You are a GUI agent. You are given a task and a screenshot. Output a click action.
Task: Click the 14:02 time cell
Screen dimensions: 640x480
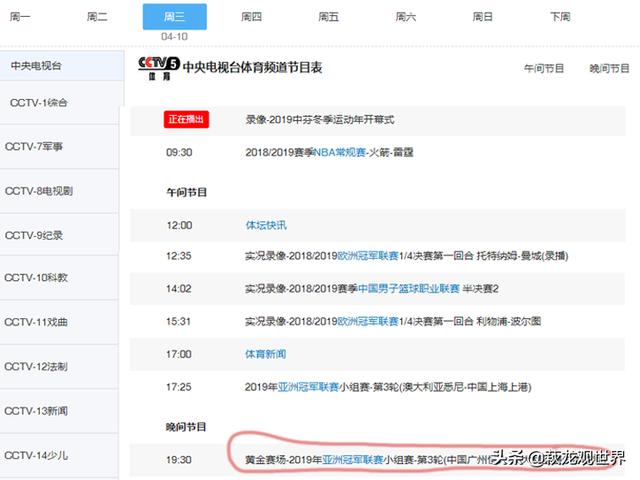click(x=179, y=289)
